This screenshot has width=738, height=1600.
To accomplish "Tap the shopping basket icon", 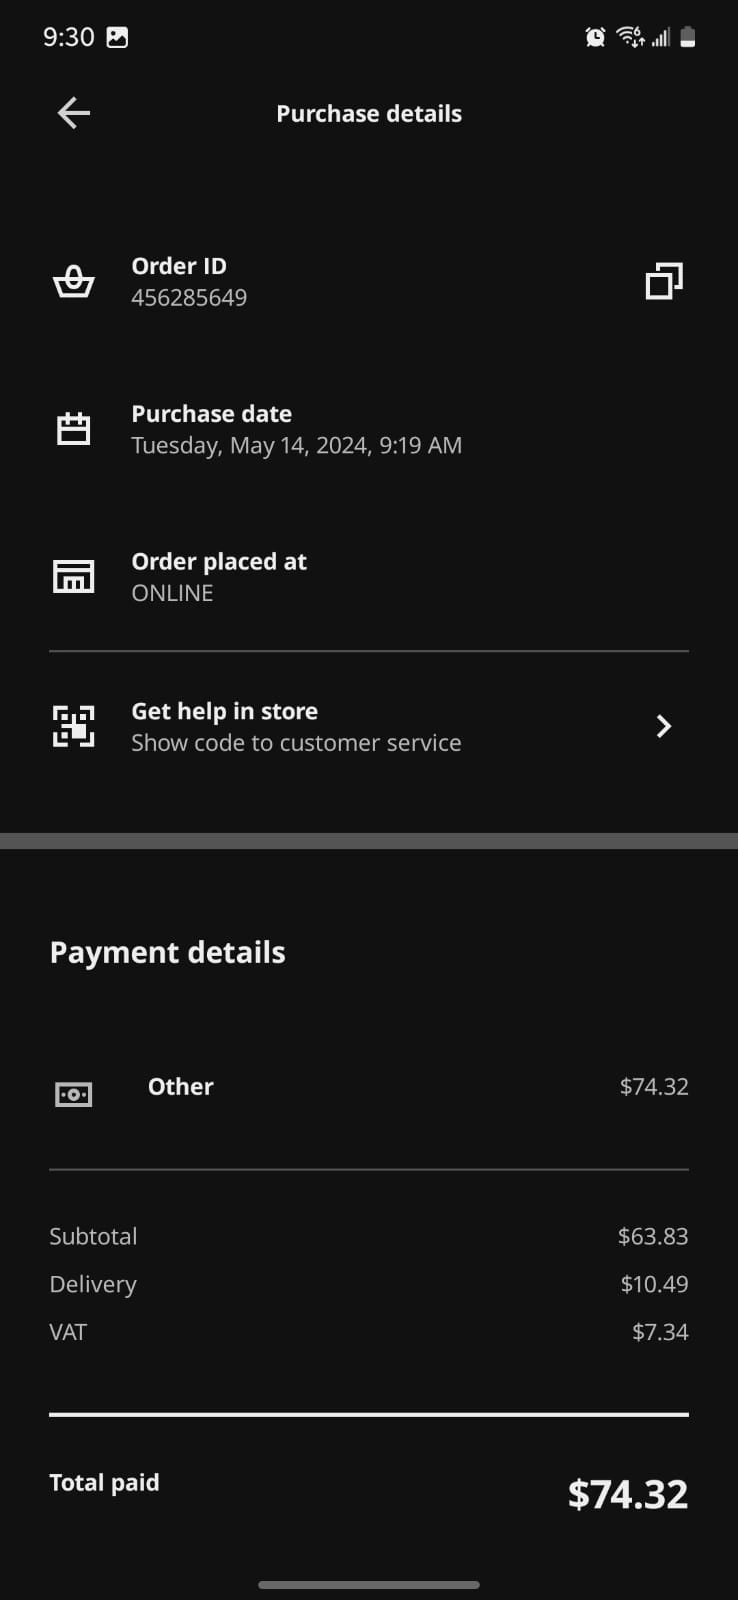I will [x=73, y=282].
